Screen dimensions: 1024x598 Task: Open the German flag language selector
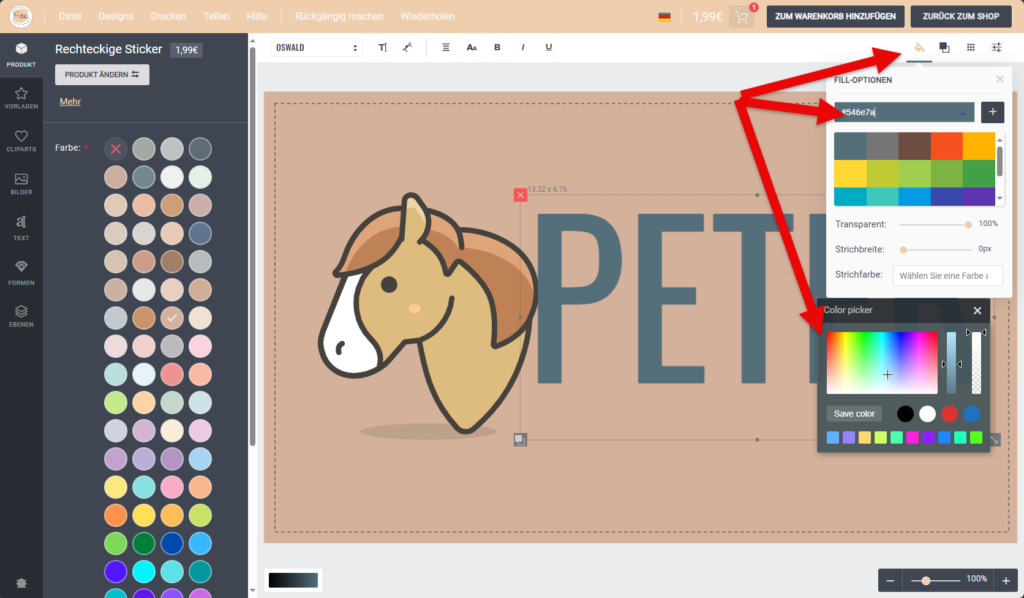pyautogui.click(x=664, y=17)
